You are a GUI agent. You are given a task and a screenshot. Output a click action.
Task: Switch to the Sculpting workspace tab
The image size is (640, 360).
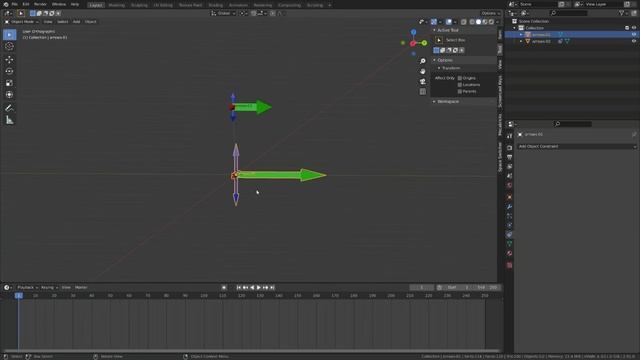point(139,5)
